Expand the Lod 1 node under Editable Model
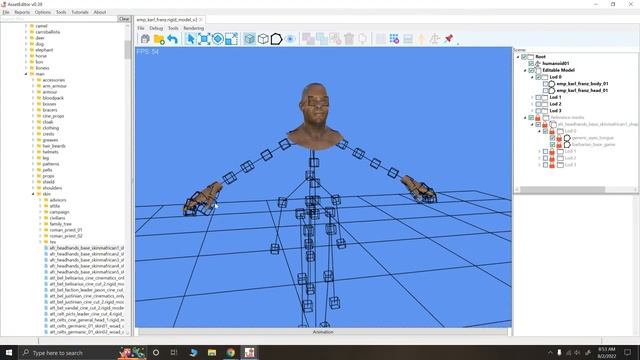Viewport: 640px width, 360px height. (x=532, y=97)
